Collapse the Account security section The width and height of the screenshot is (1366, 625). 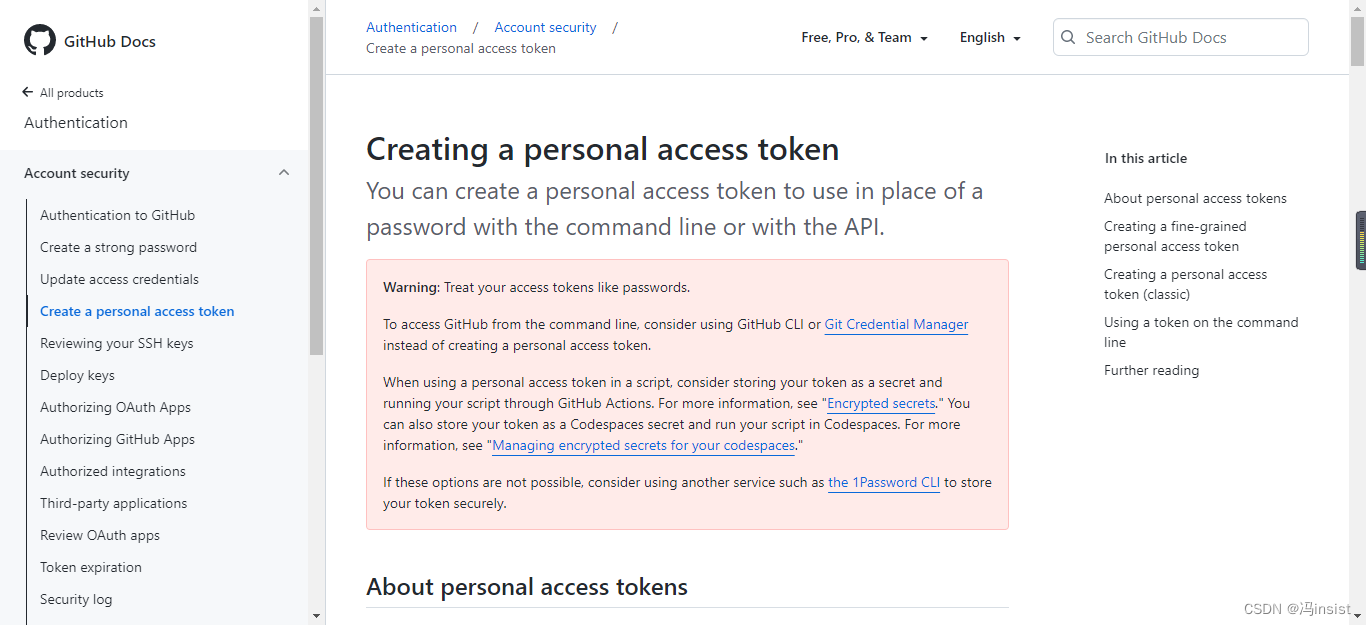click(x=284, y=172)
